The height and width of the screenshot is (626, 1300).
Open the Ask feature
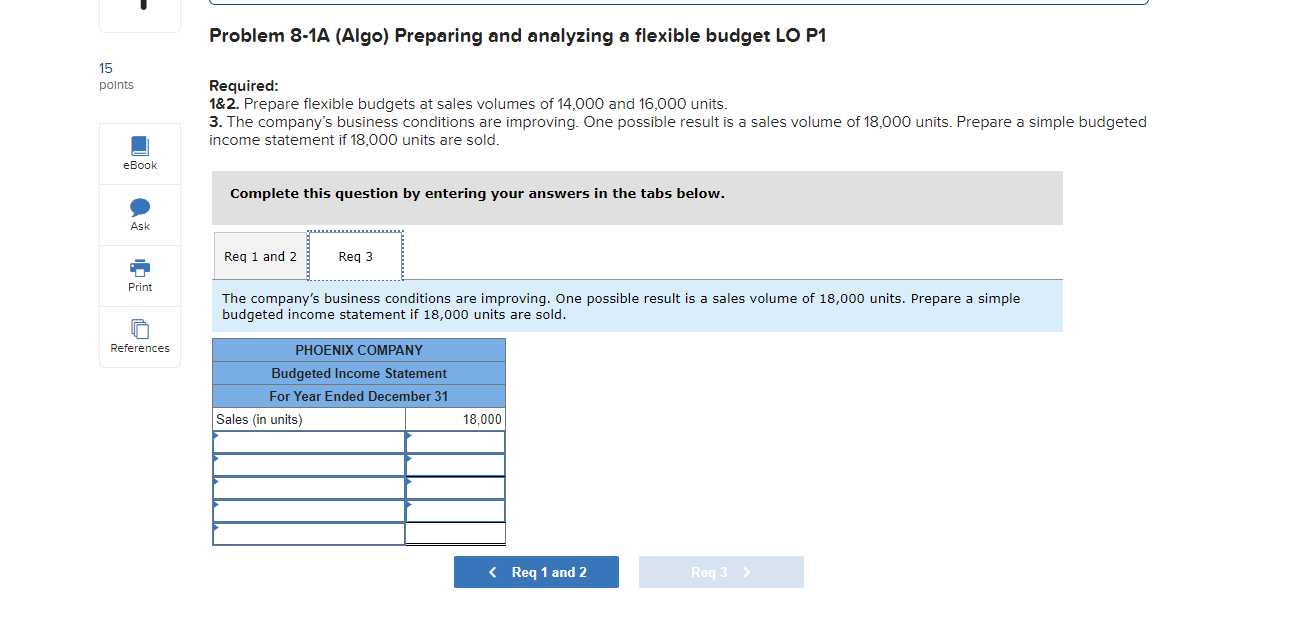(x=139, y=214)
